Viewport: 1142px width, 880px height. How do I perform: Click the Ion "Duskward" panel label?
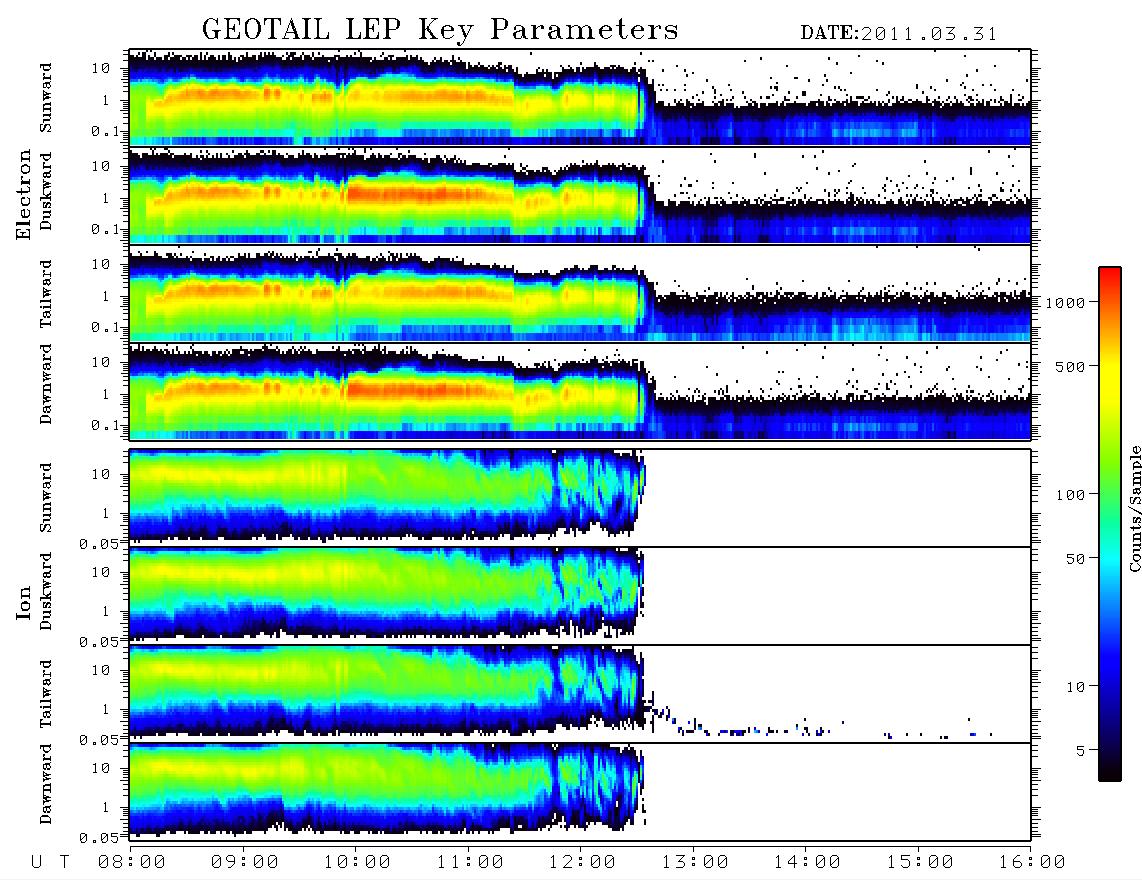pyautogui.click(x=45, y=591)
